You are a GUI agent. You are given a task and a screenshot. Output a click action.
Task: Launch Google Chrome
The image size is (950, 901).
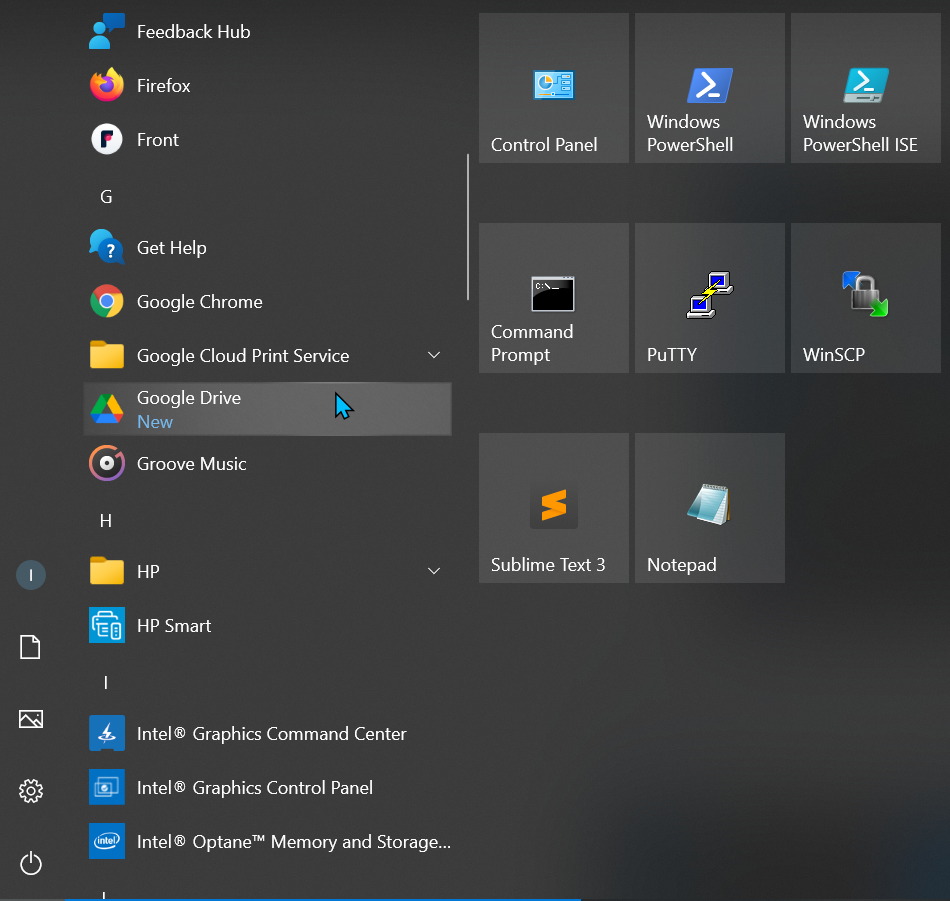(267, 301)
